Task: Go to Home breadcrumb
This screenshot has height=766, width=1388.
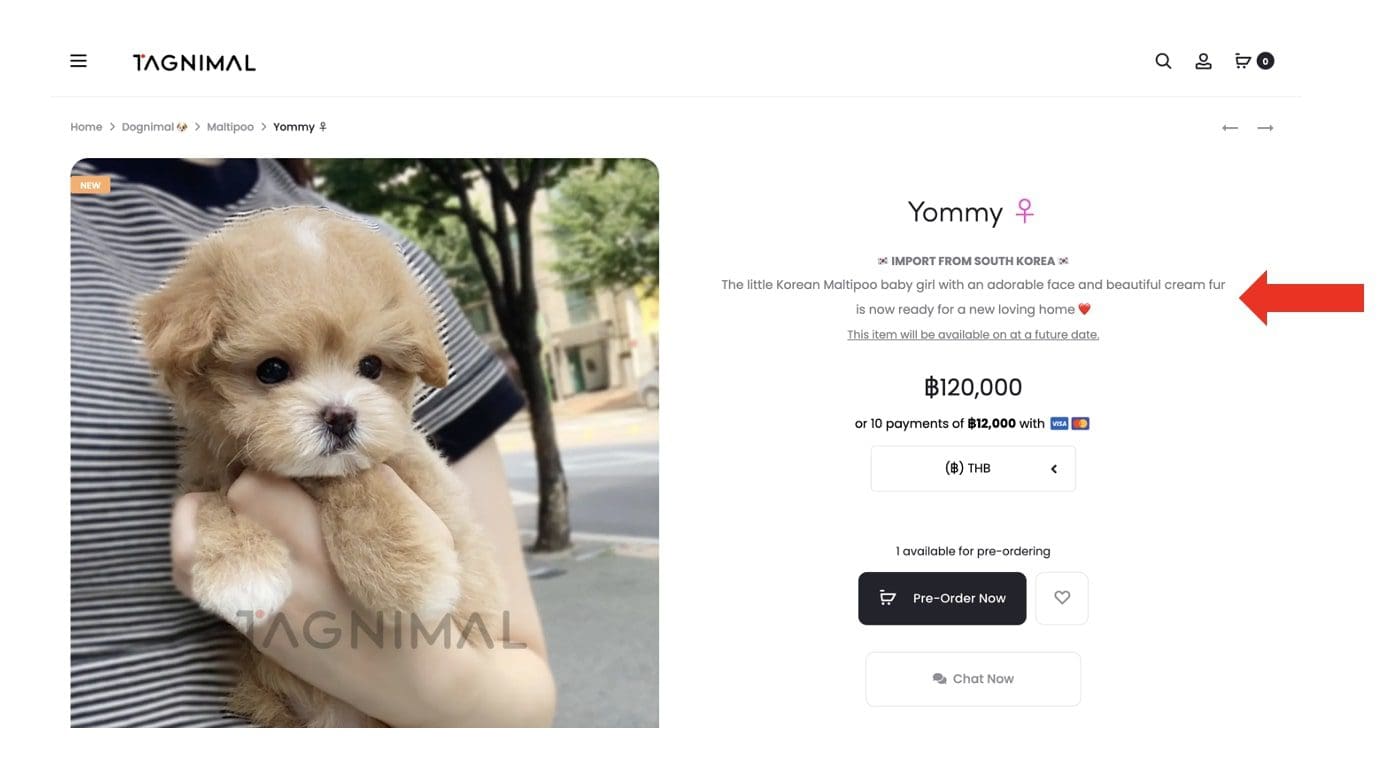Action: [86, 127]
